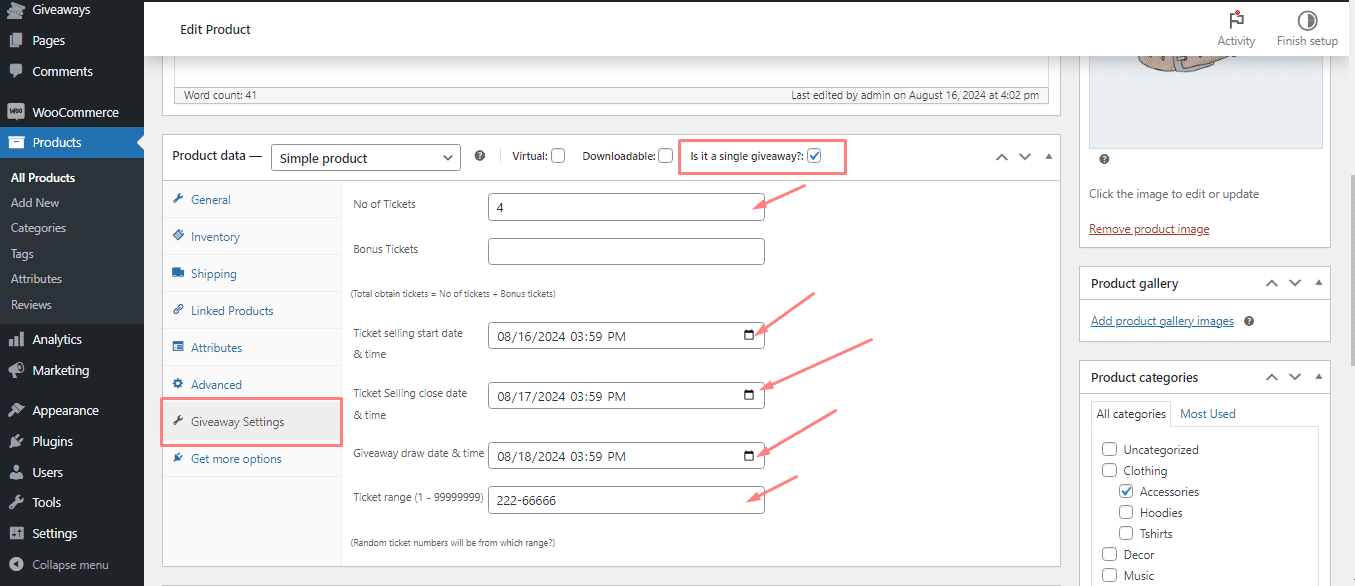Move Product data panel up
This screenshot has width=1355, height=586.
[1002, 157]
